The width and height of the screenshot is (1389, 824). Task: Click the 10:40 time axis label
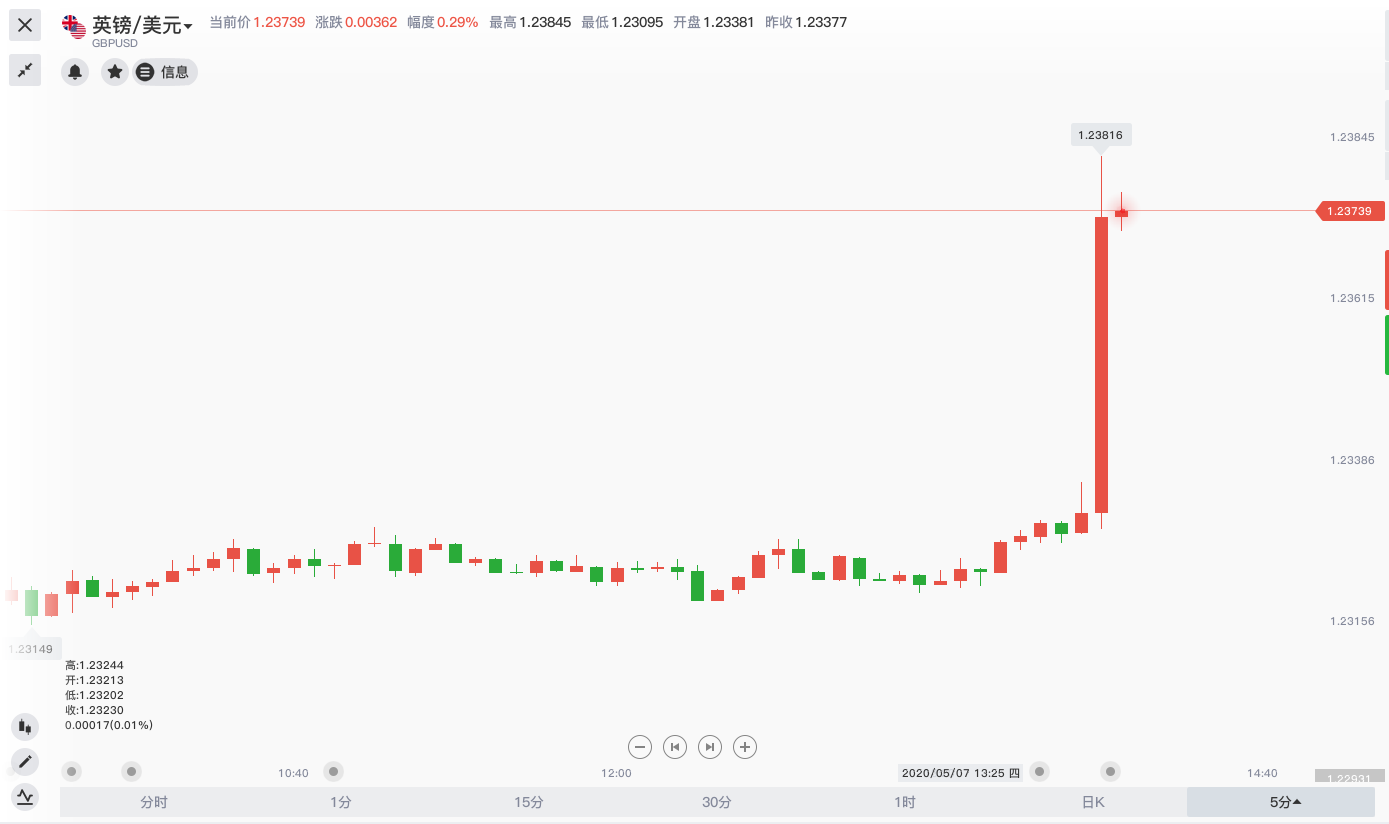tap(293, 773)
